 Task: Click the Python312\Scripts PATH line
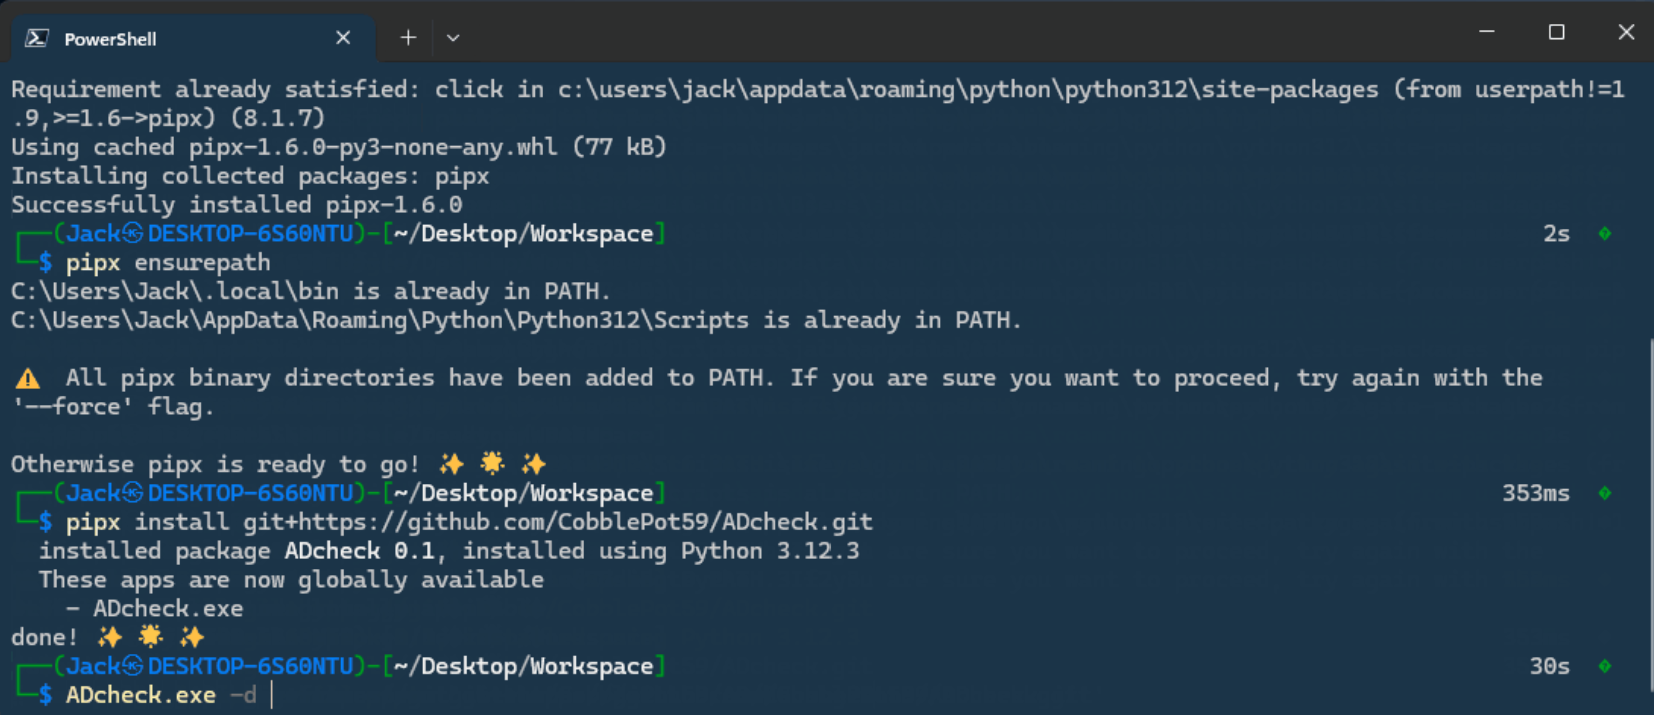point(516,321)
